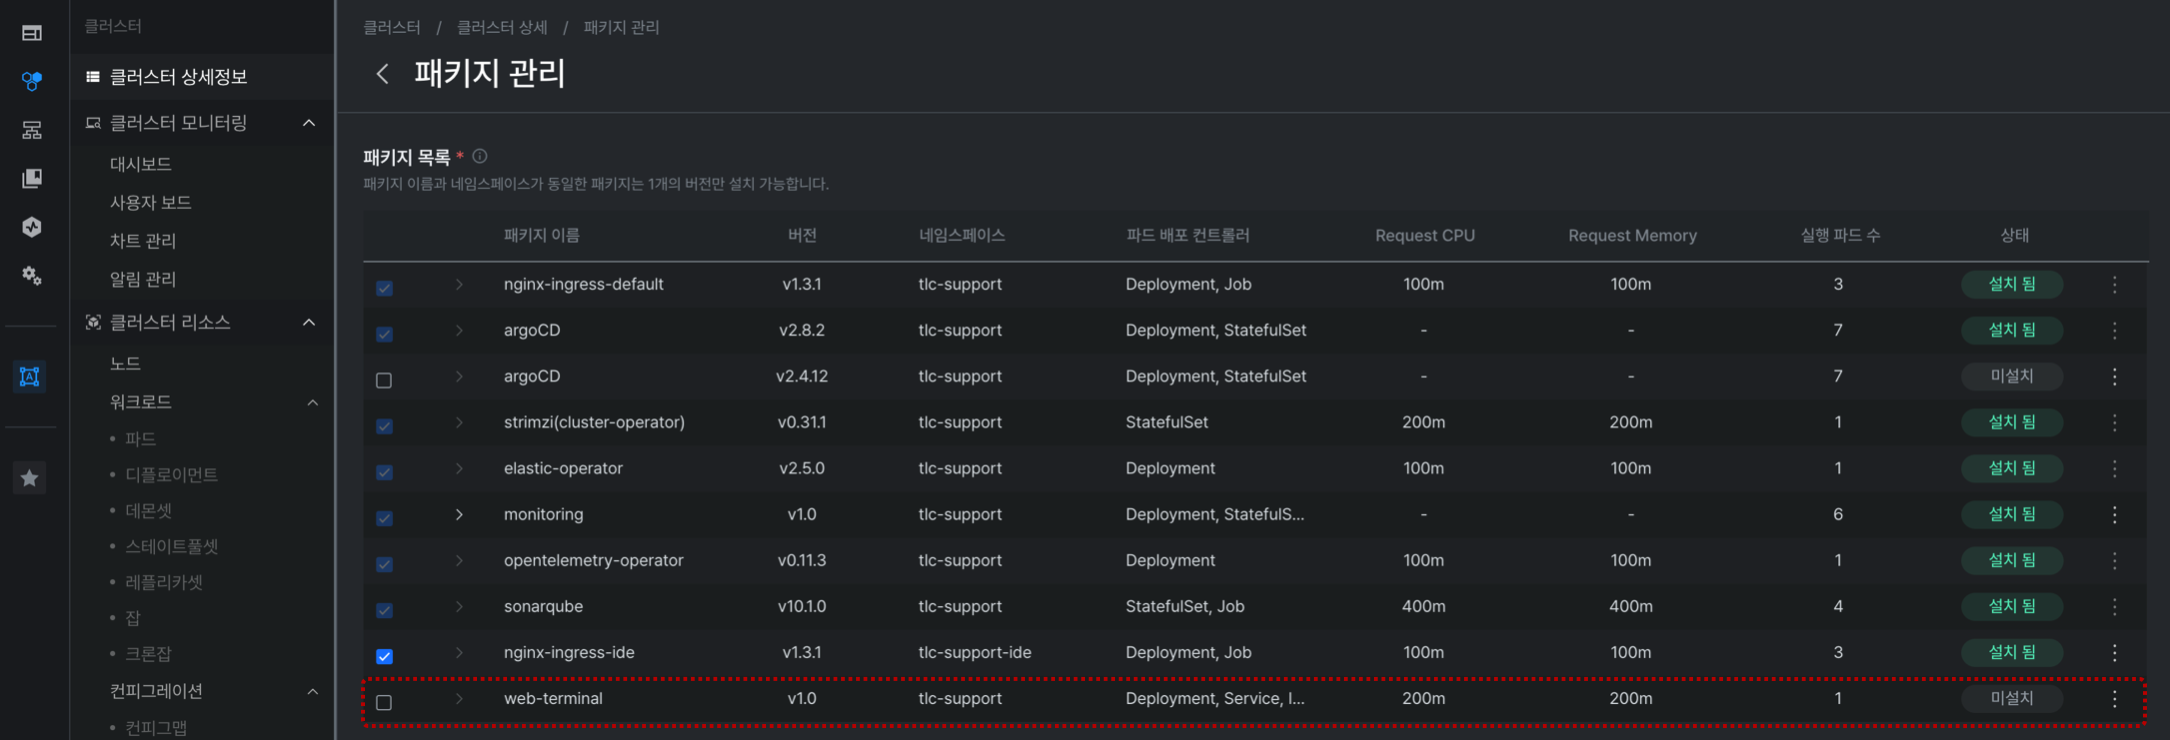Collapse the 클러스터 모니터링 section
The image size is (2170, 740).
tap(309, 123)
